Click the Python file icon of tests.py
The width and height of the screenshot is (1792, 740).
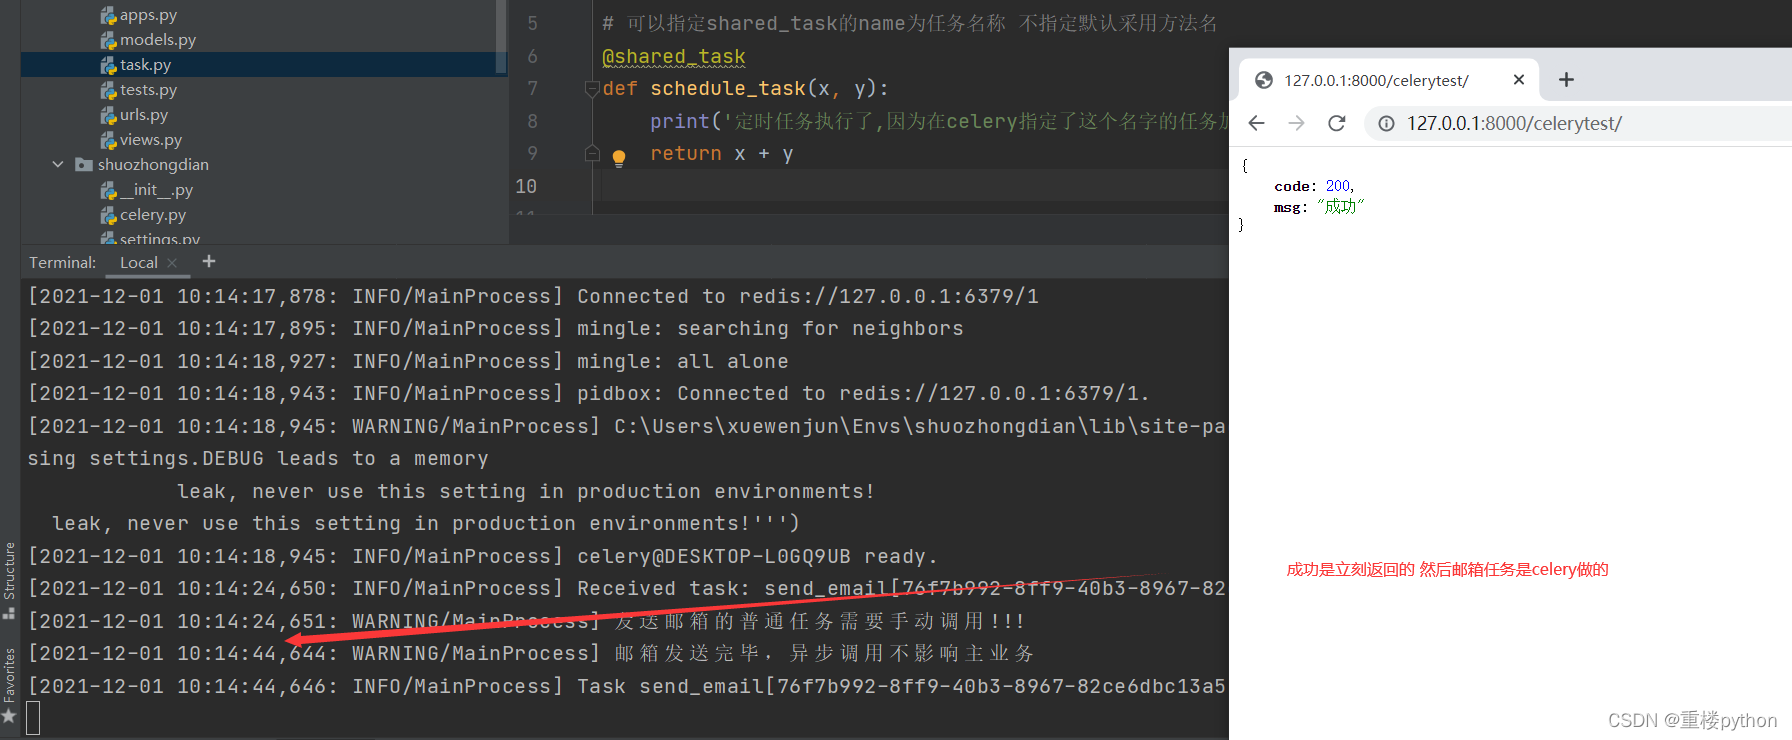109,90
